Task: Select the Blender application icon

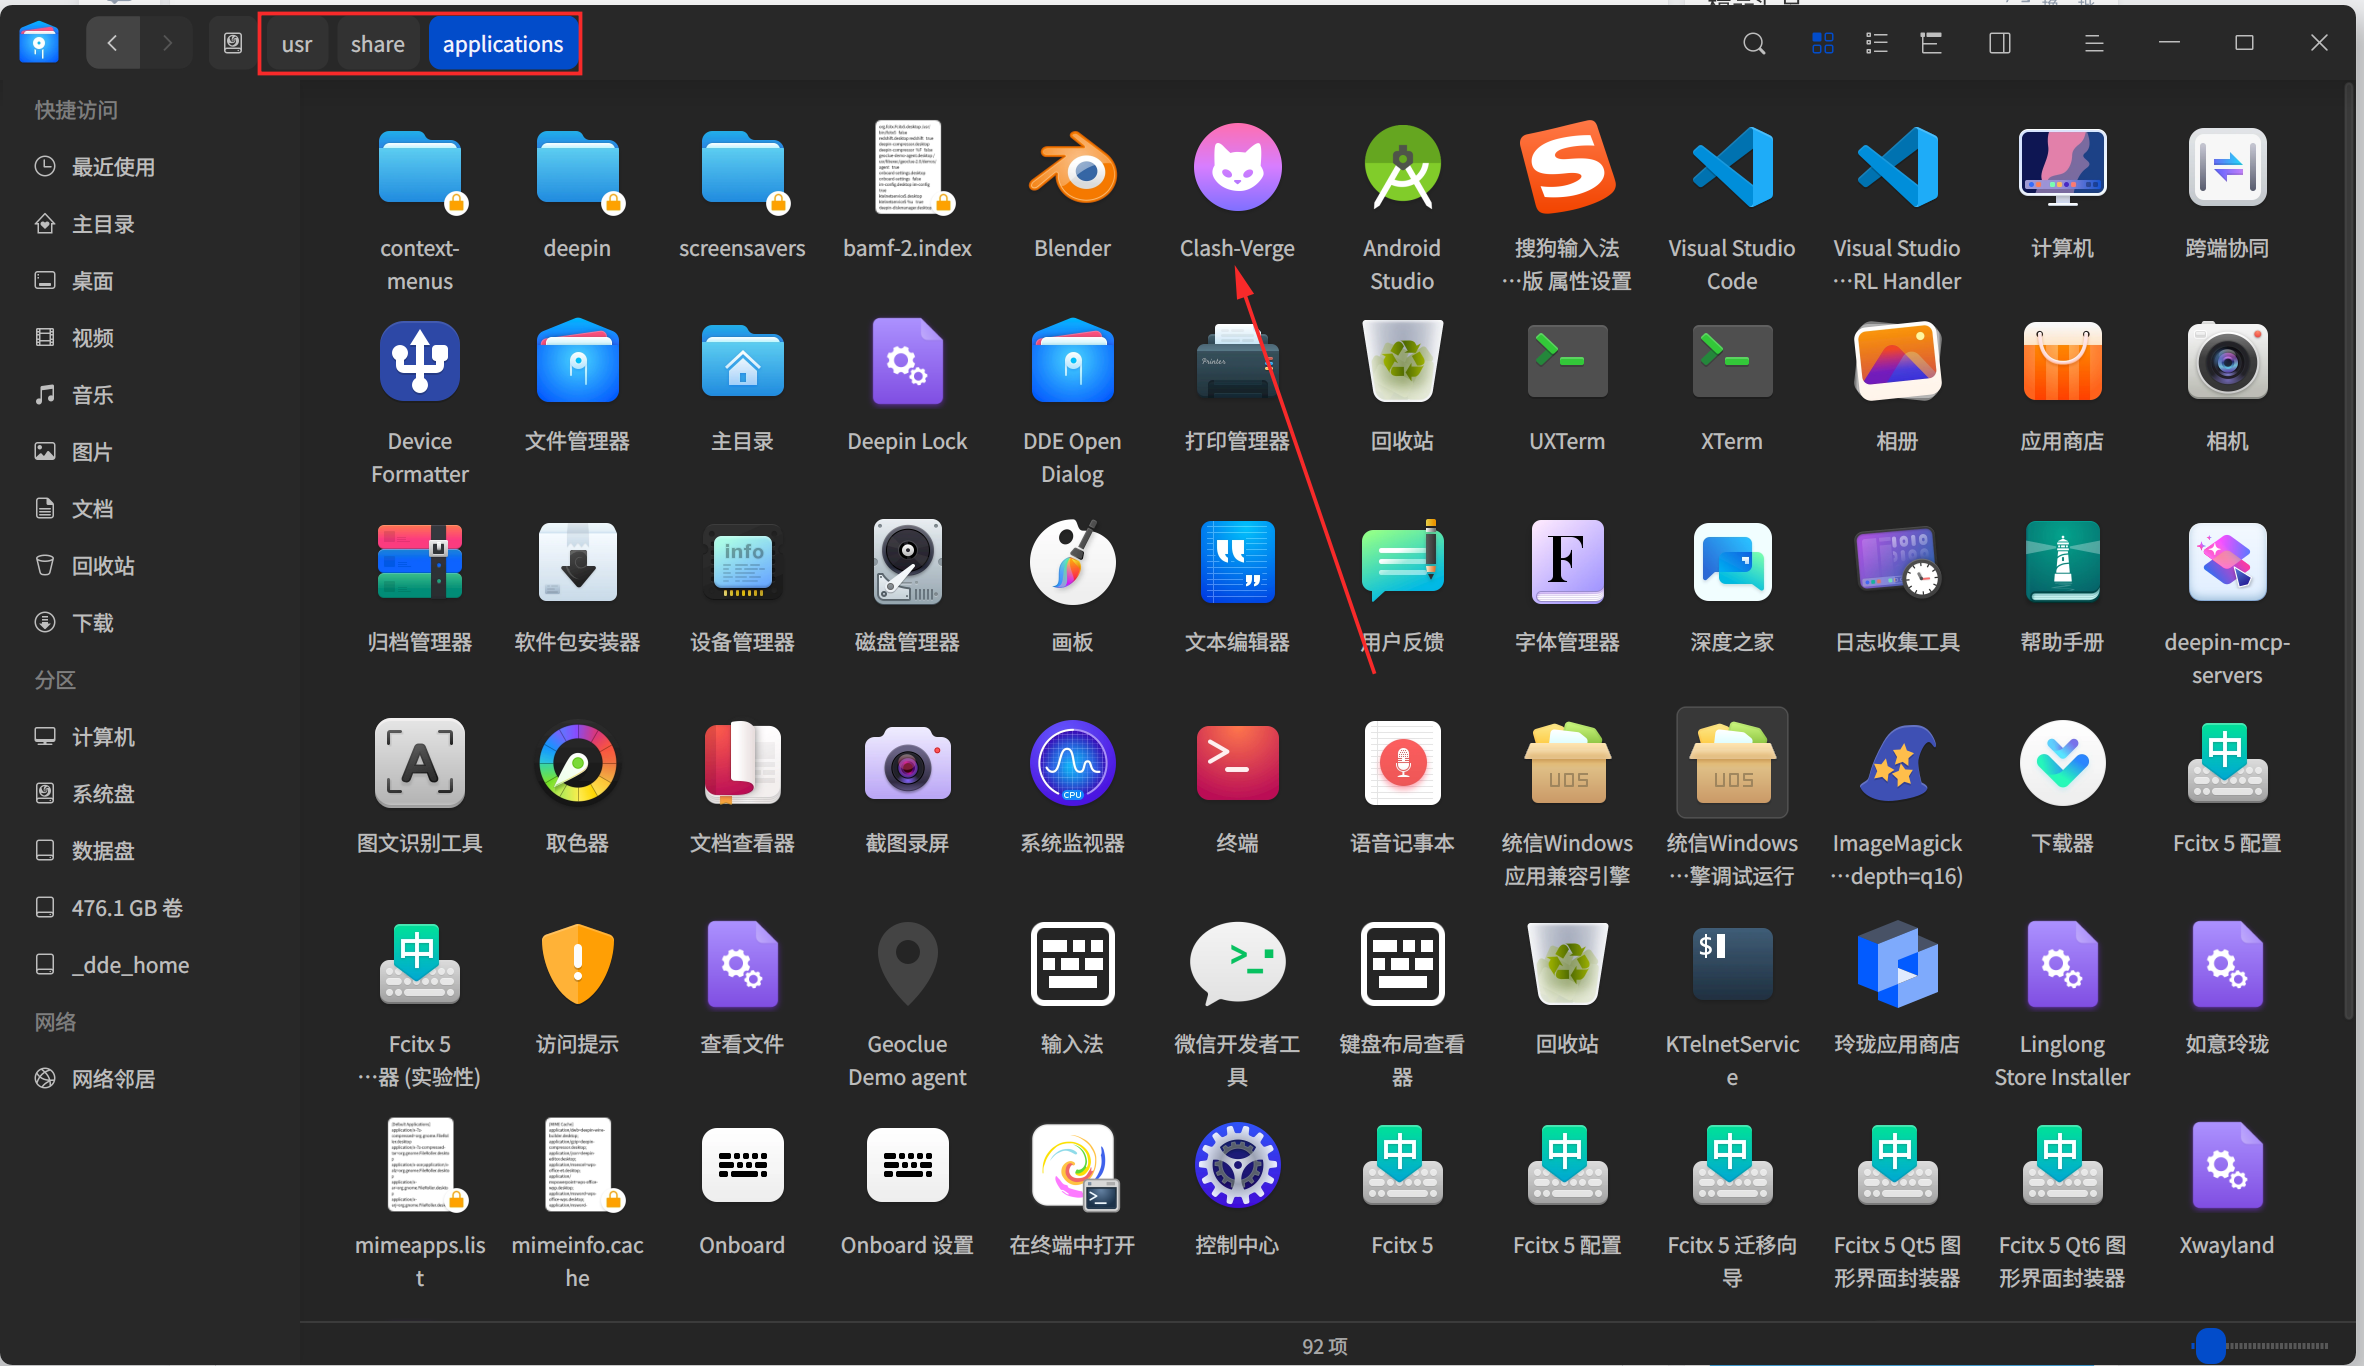Action: [x=1072, y=168]
